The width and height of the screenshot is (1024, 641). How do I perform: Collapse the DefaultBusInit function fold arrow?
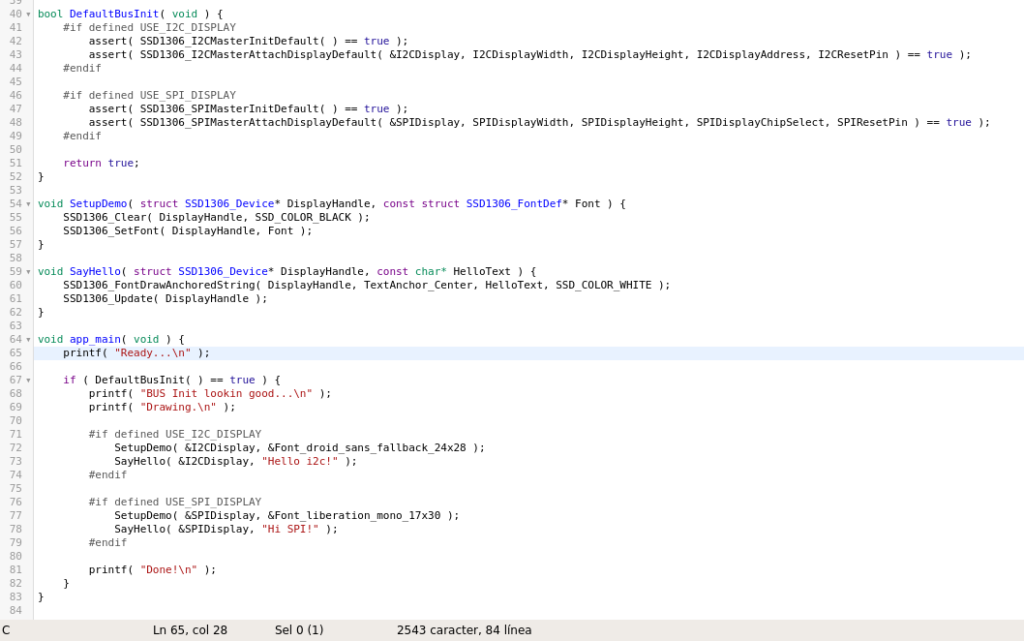click(x=28, y=14)
